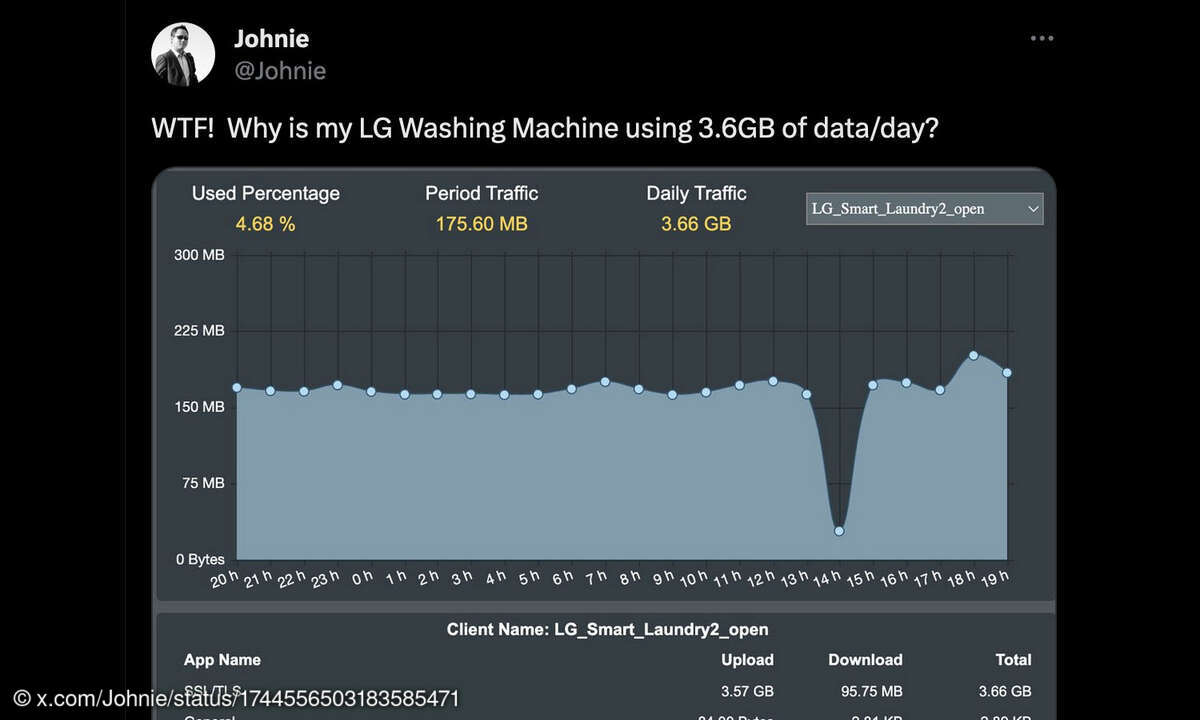Click the 300 MB y-axis label
The width and height of the screenshot is (1200, 720).
[x=199, y=255]
